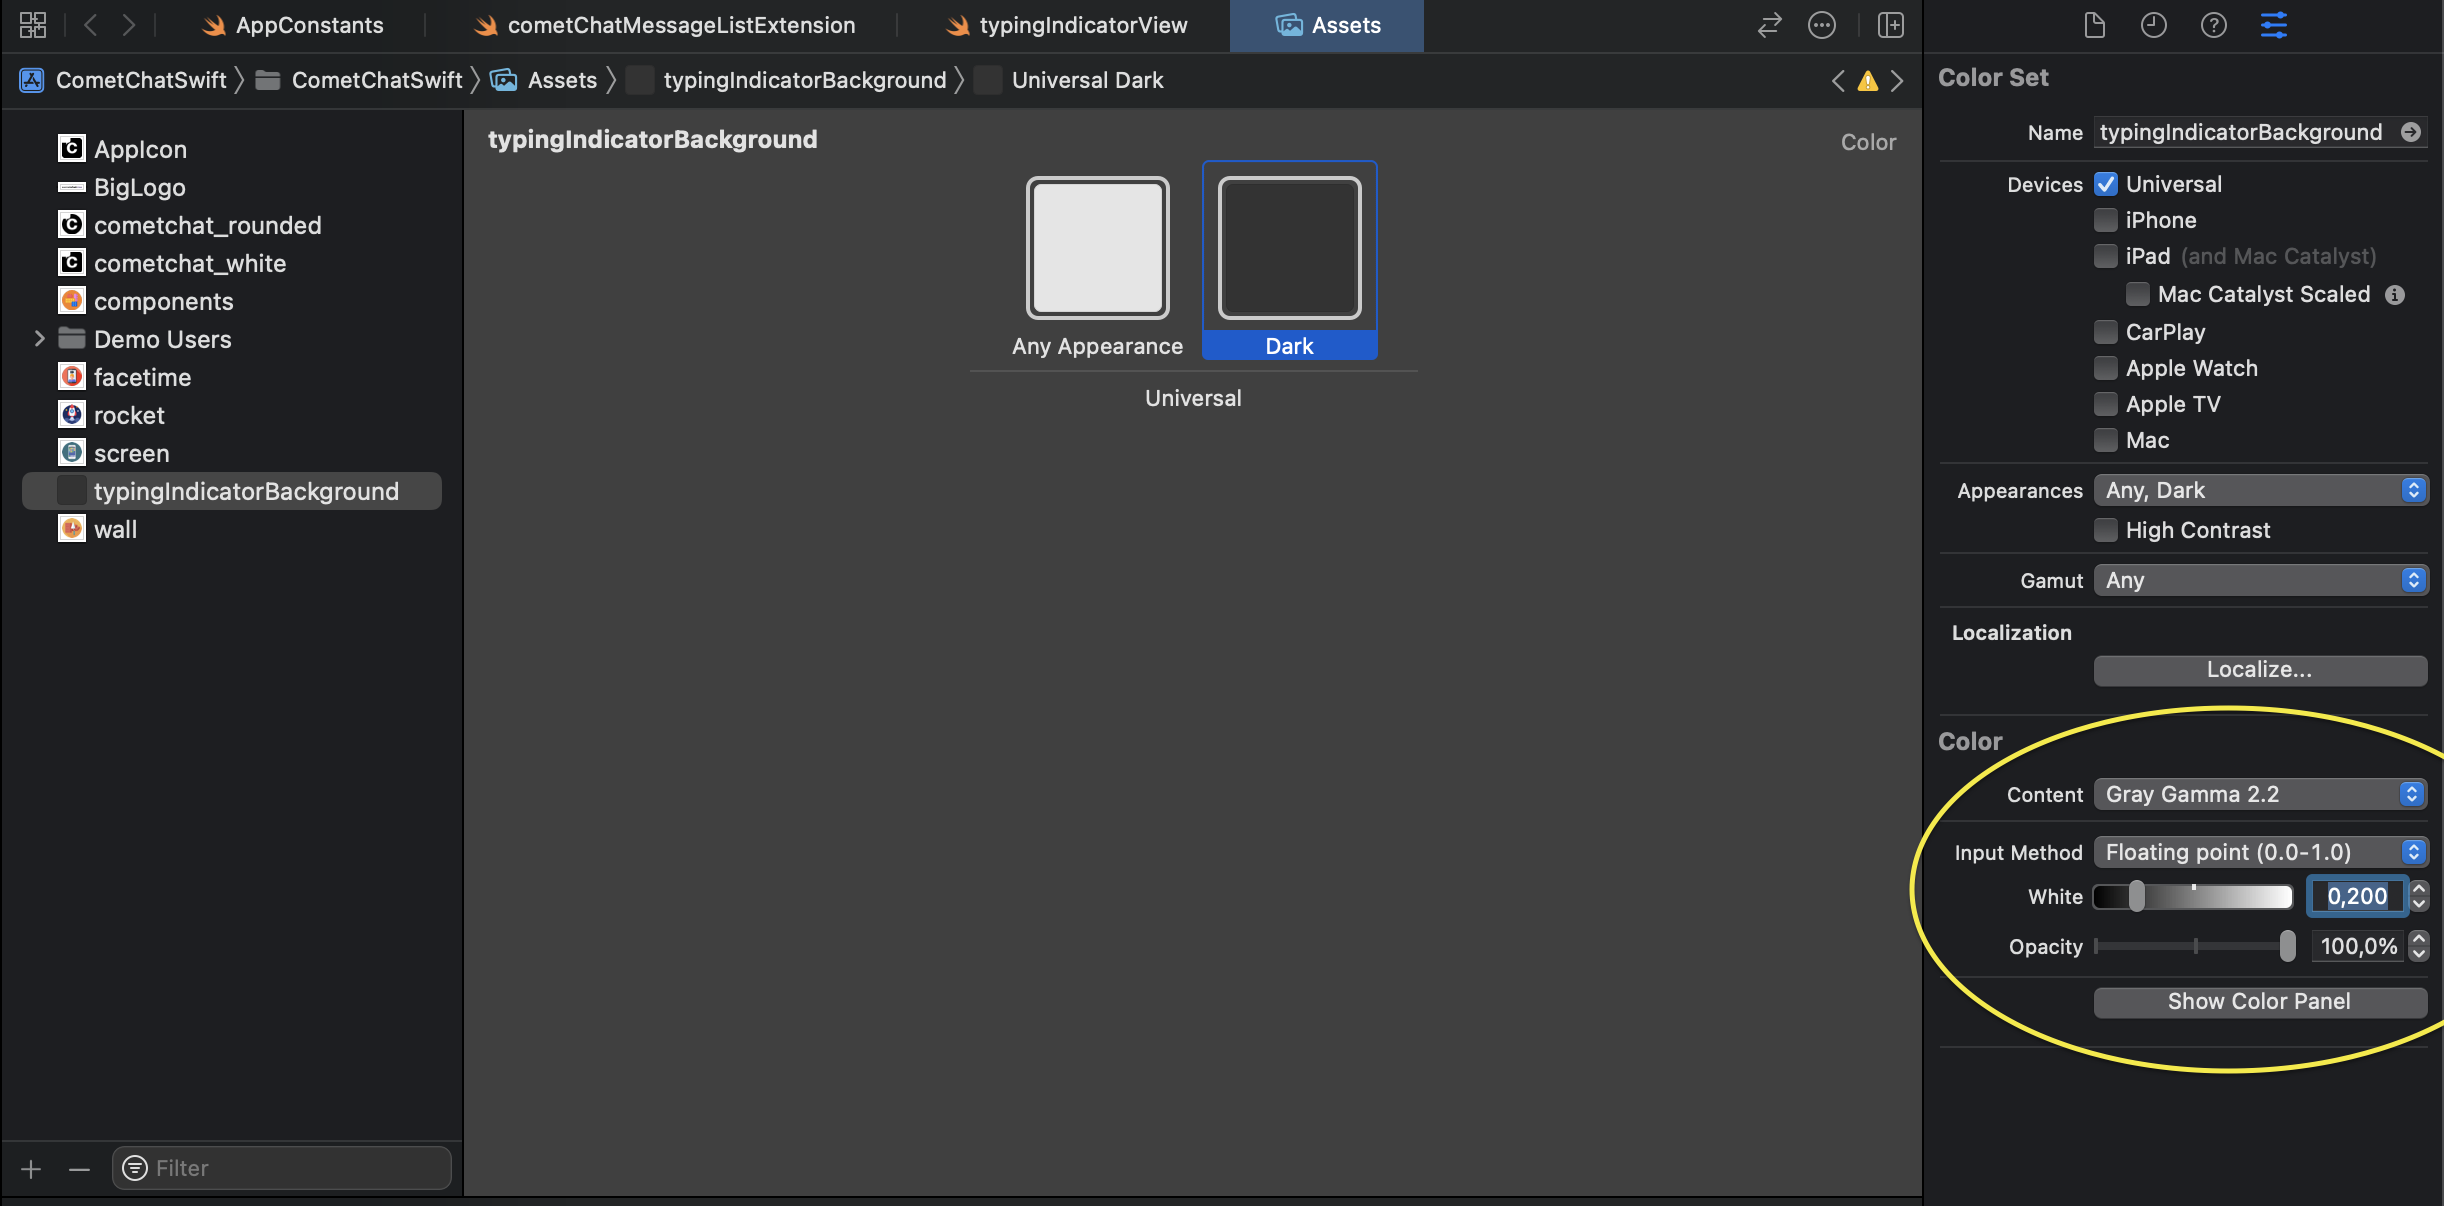Click the Show Color Panel button
Screen dimensions: 2444x1206
2259,1001
